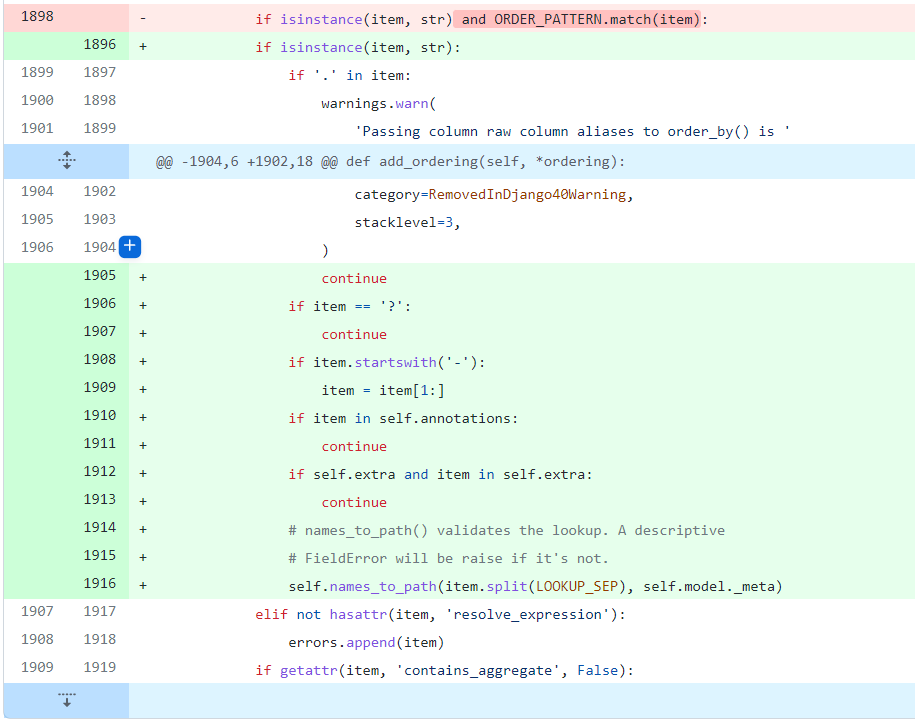This screenshot has height=723, width=915.
Task: Click 'warnings.warn(' code line
Action: tap(378, 103)
